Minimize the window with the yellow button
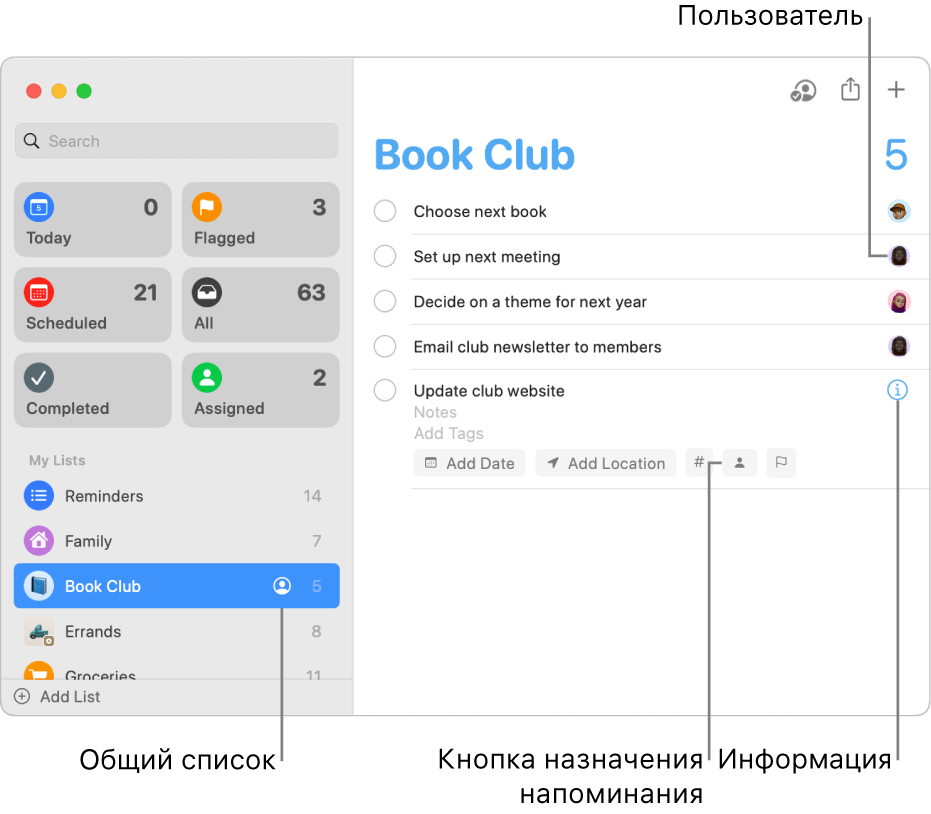The height and width of the screenshot is (814, 931). (59, 91)
